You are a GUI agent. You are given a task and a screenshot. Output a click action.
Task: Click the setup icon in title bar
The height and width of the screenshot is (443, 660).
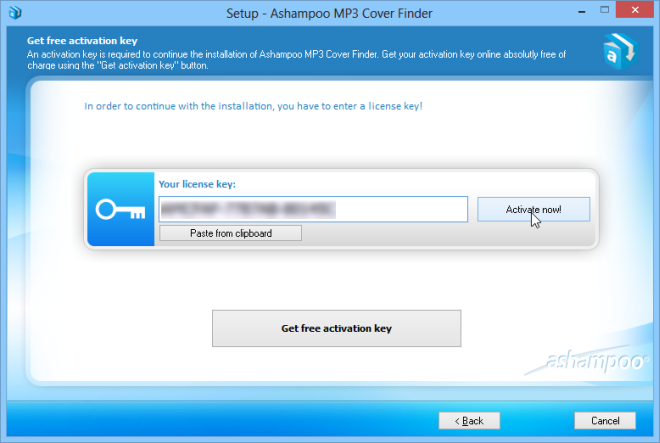(15, 12)
